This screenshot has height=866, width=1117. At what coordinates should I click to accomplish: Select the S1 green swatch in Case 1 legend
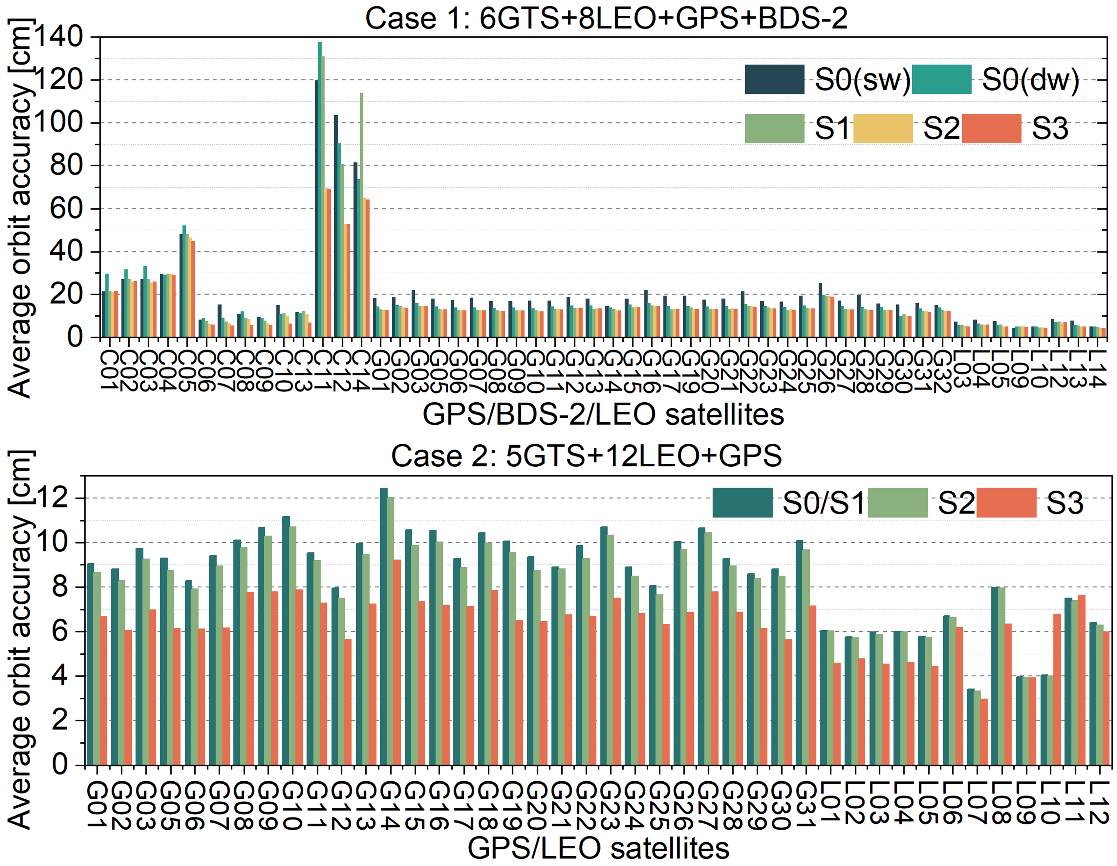click(x=775, y=128)
